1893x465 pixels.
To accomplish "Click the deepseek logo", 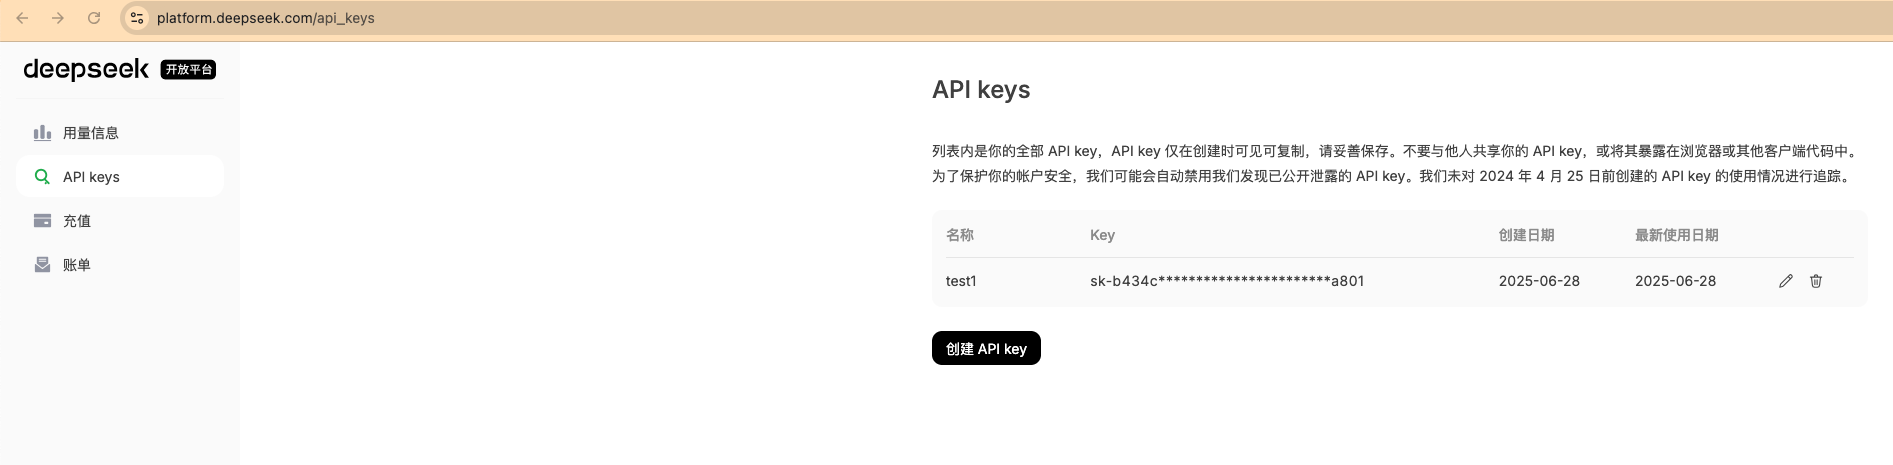I will coord(86,69).
